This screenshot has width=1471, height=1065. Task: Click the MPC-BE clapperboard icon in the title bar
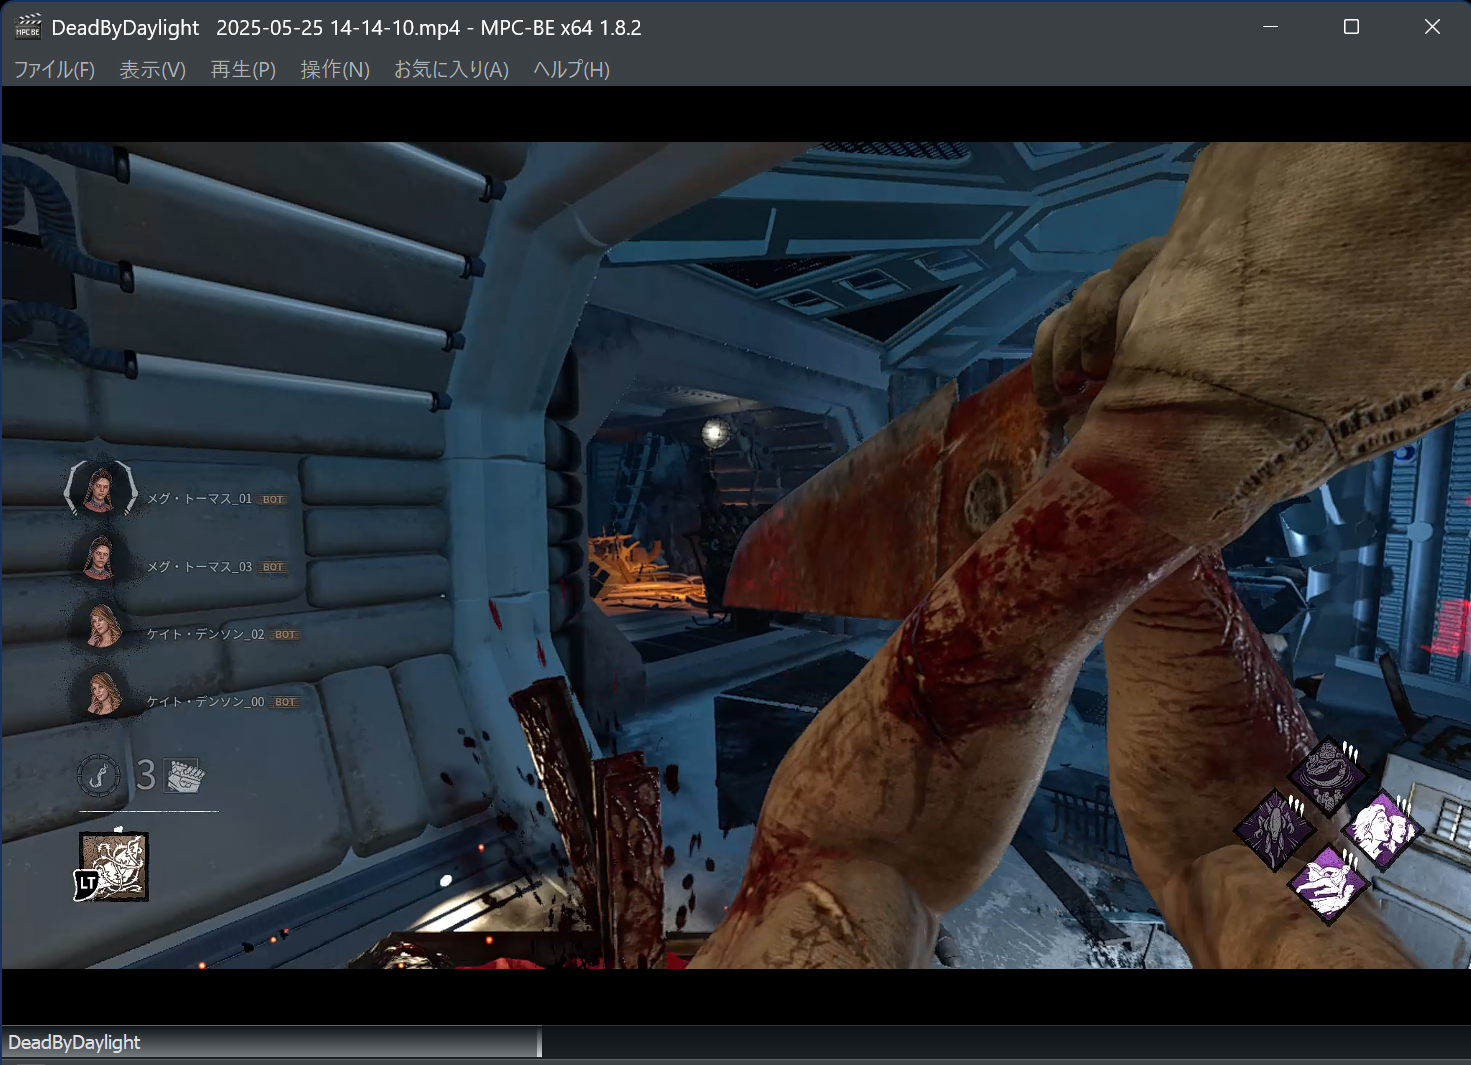(x=28, y=27)
